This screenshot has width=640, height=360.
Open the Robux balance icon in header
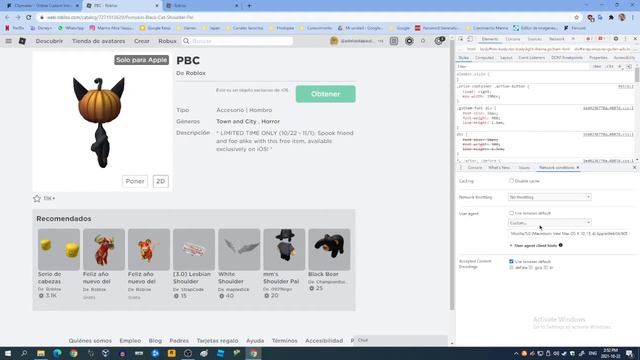pyautogui.click(x=409, y=41)
